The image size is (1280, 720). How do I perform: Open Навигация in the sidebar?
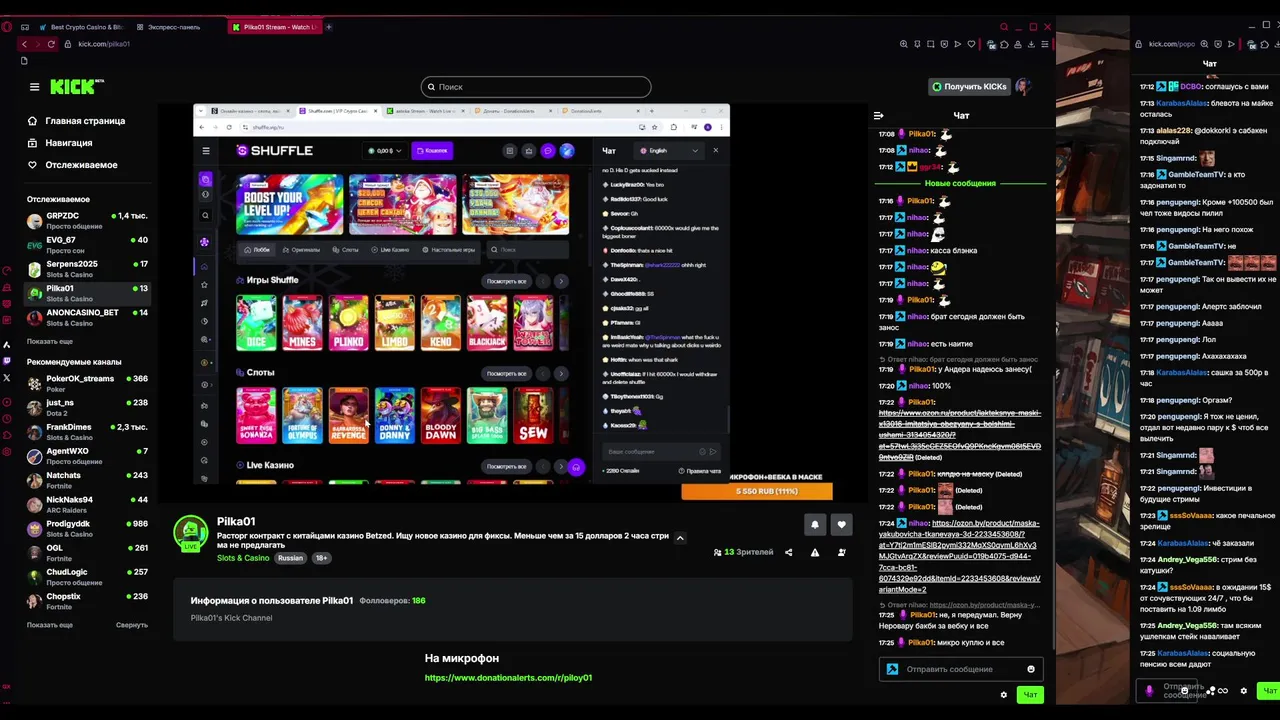click(x=60, y=143)
